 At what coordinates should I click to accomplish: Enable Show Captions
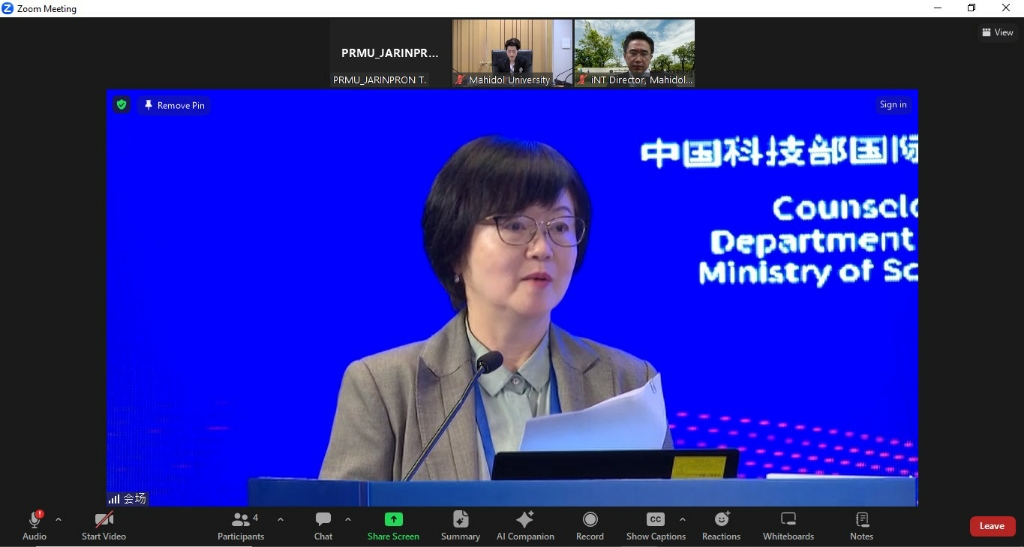pyautogui.click(x=656, y=525)
